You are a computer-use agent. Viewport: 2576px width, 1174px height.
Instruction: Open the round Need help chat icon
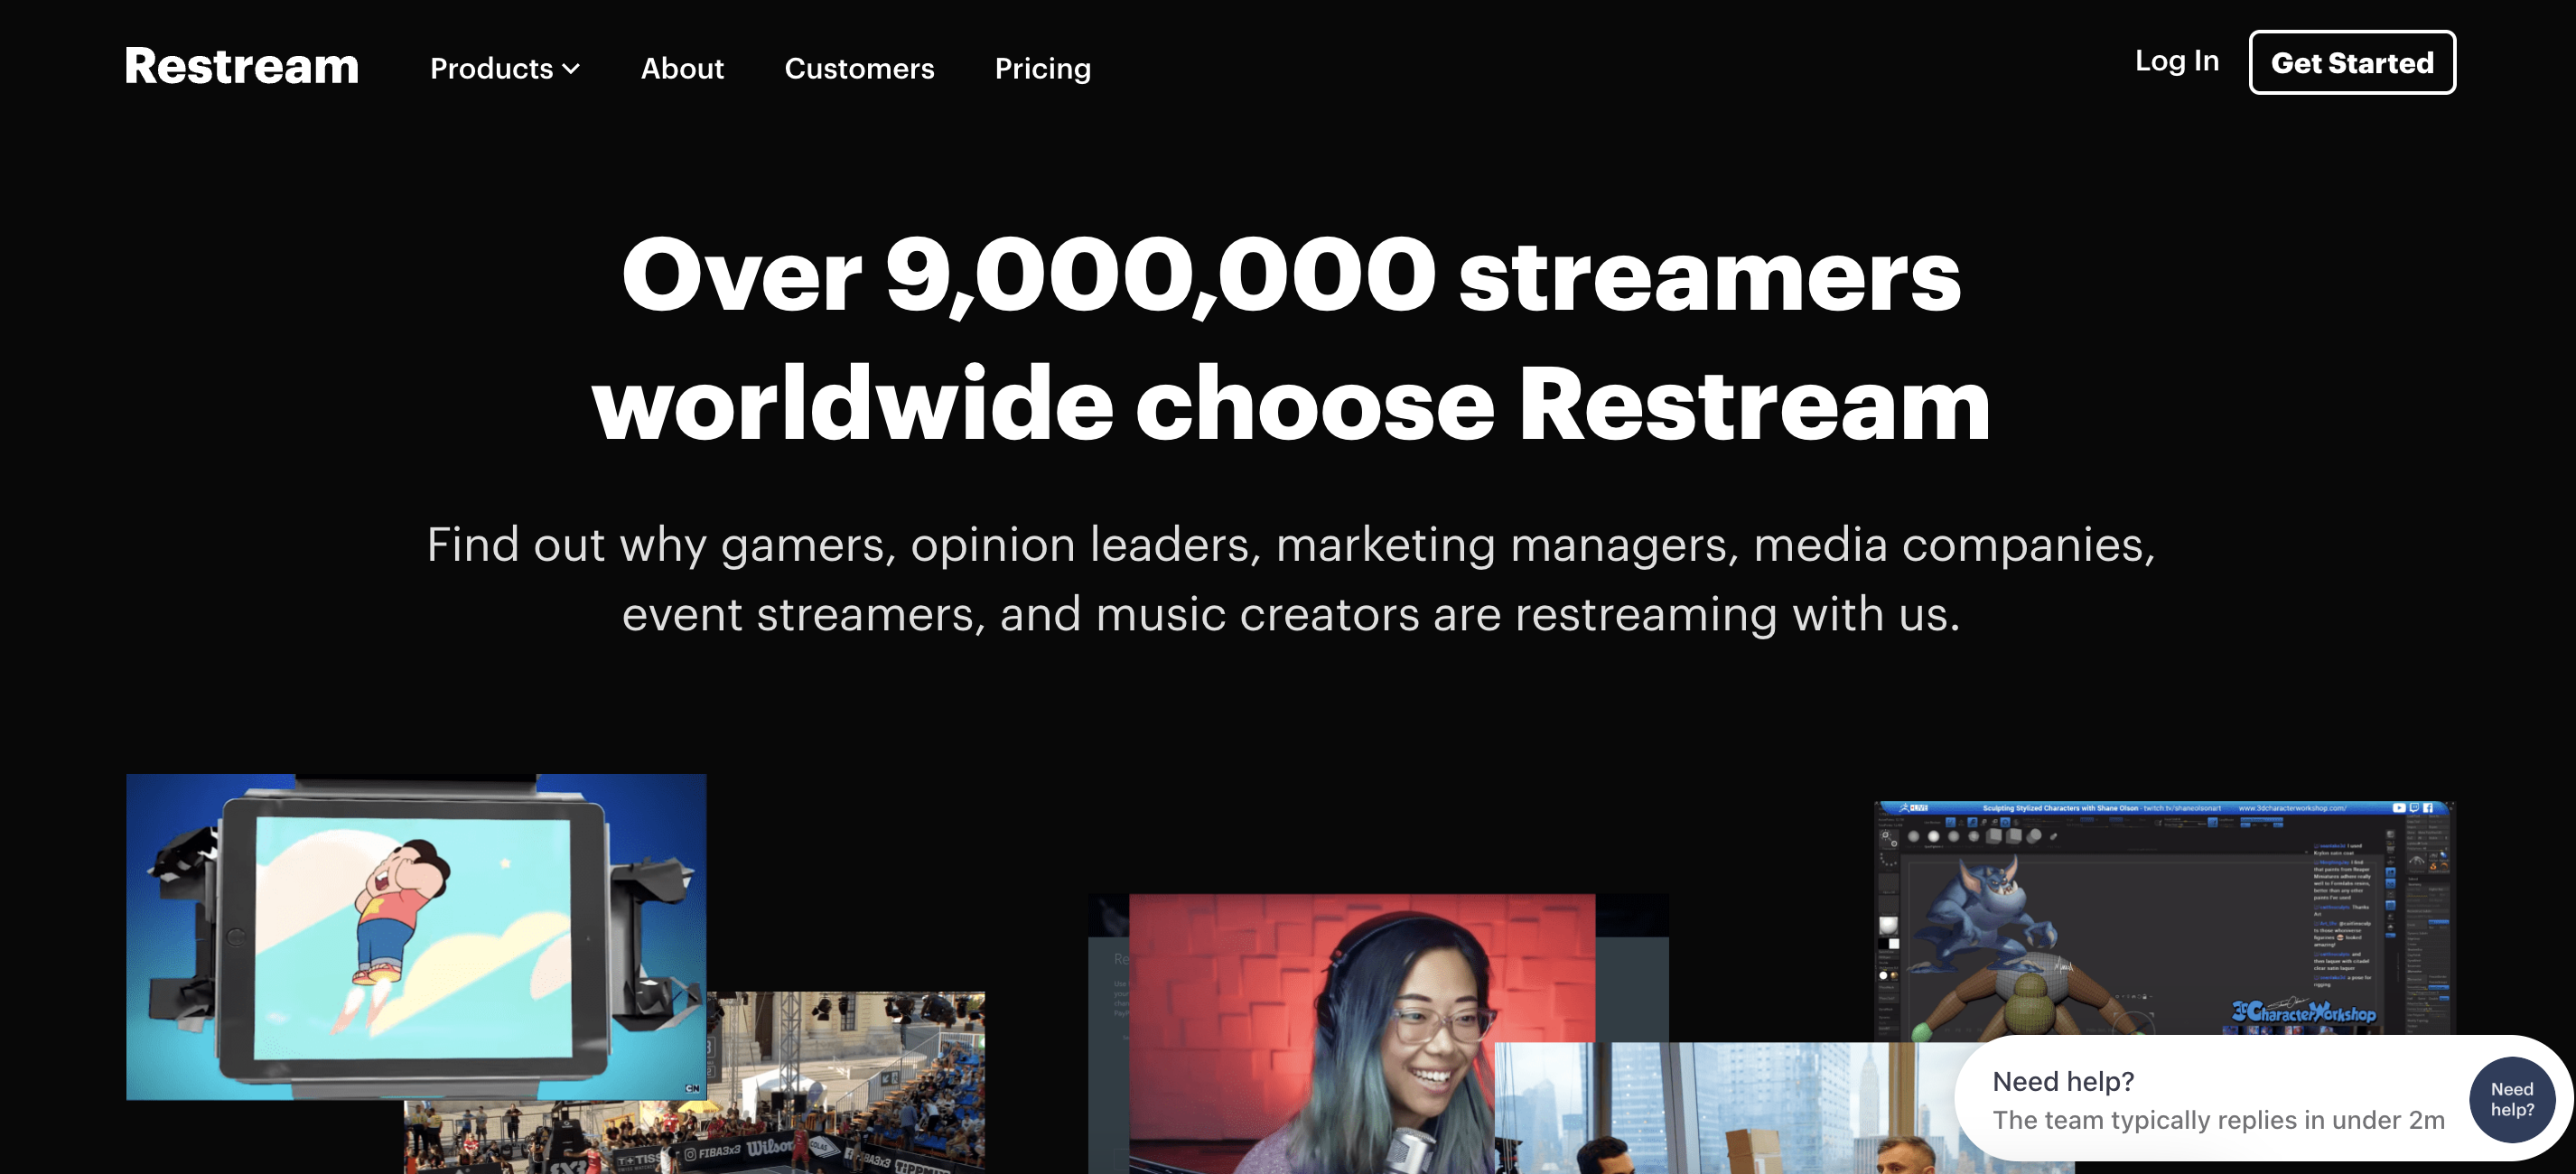coord(2511,1099)
